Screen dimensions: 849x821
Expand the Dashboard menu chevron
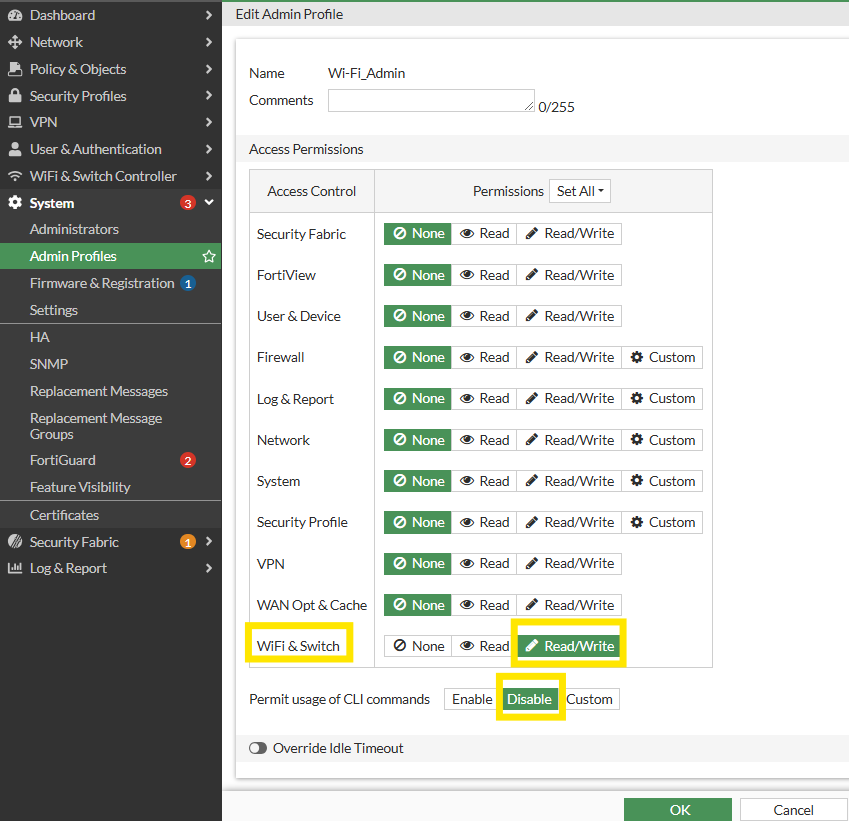pos(209,15)
